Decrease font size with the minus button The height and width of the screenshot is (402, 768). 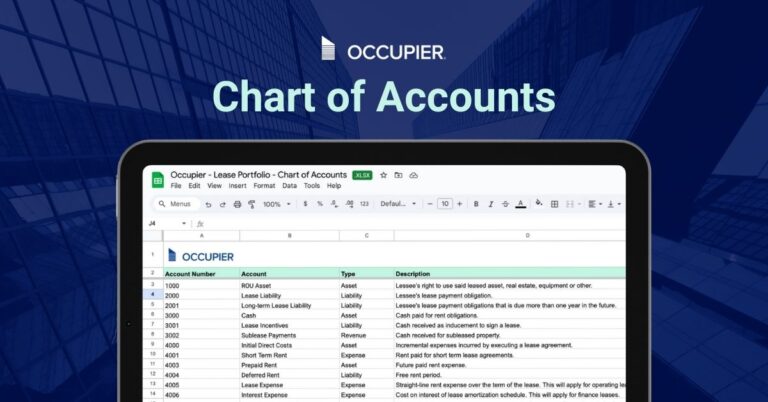tap(430, 204)
